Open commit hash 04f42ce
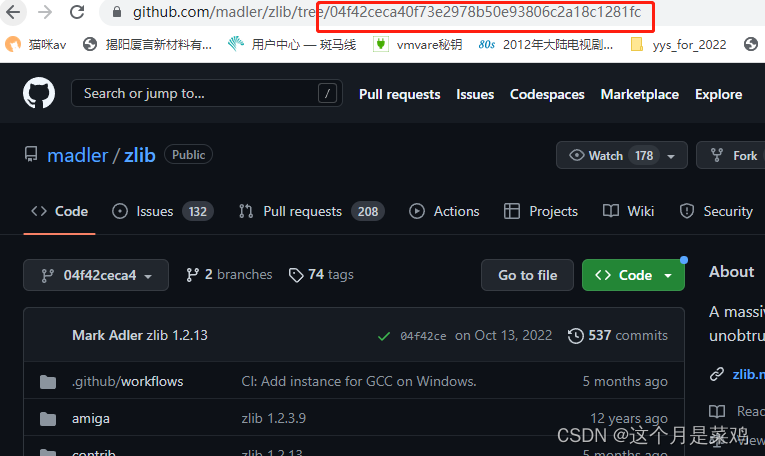 coord(423,336)
